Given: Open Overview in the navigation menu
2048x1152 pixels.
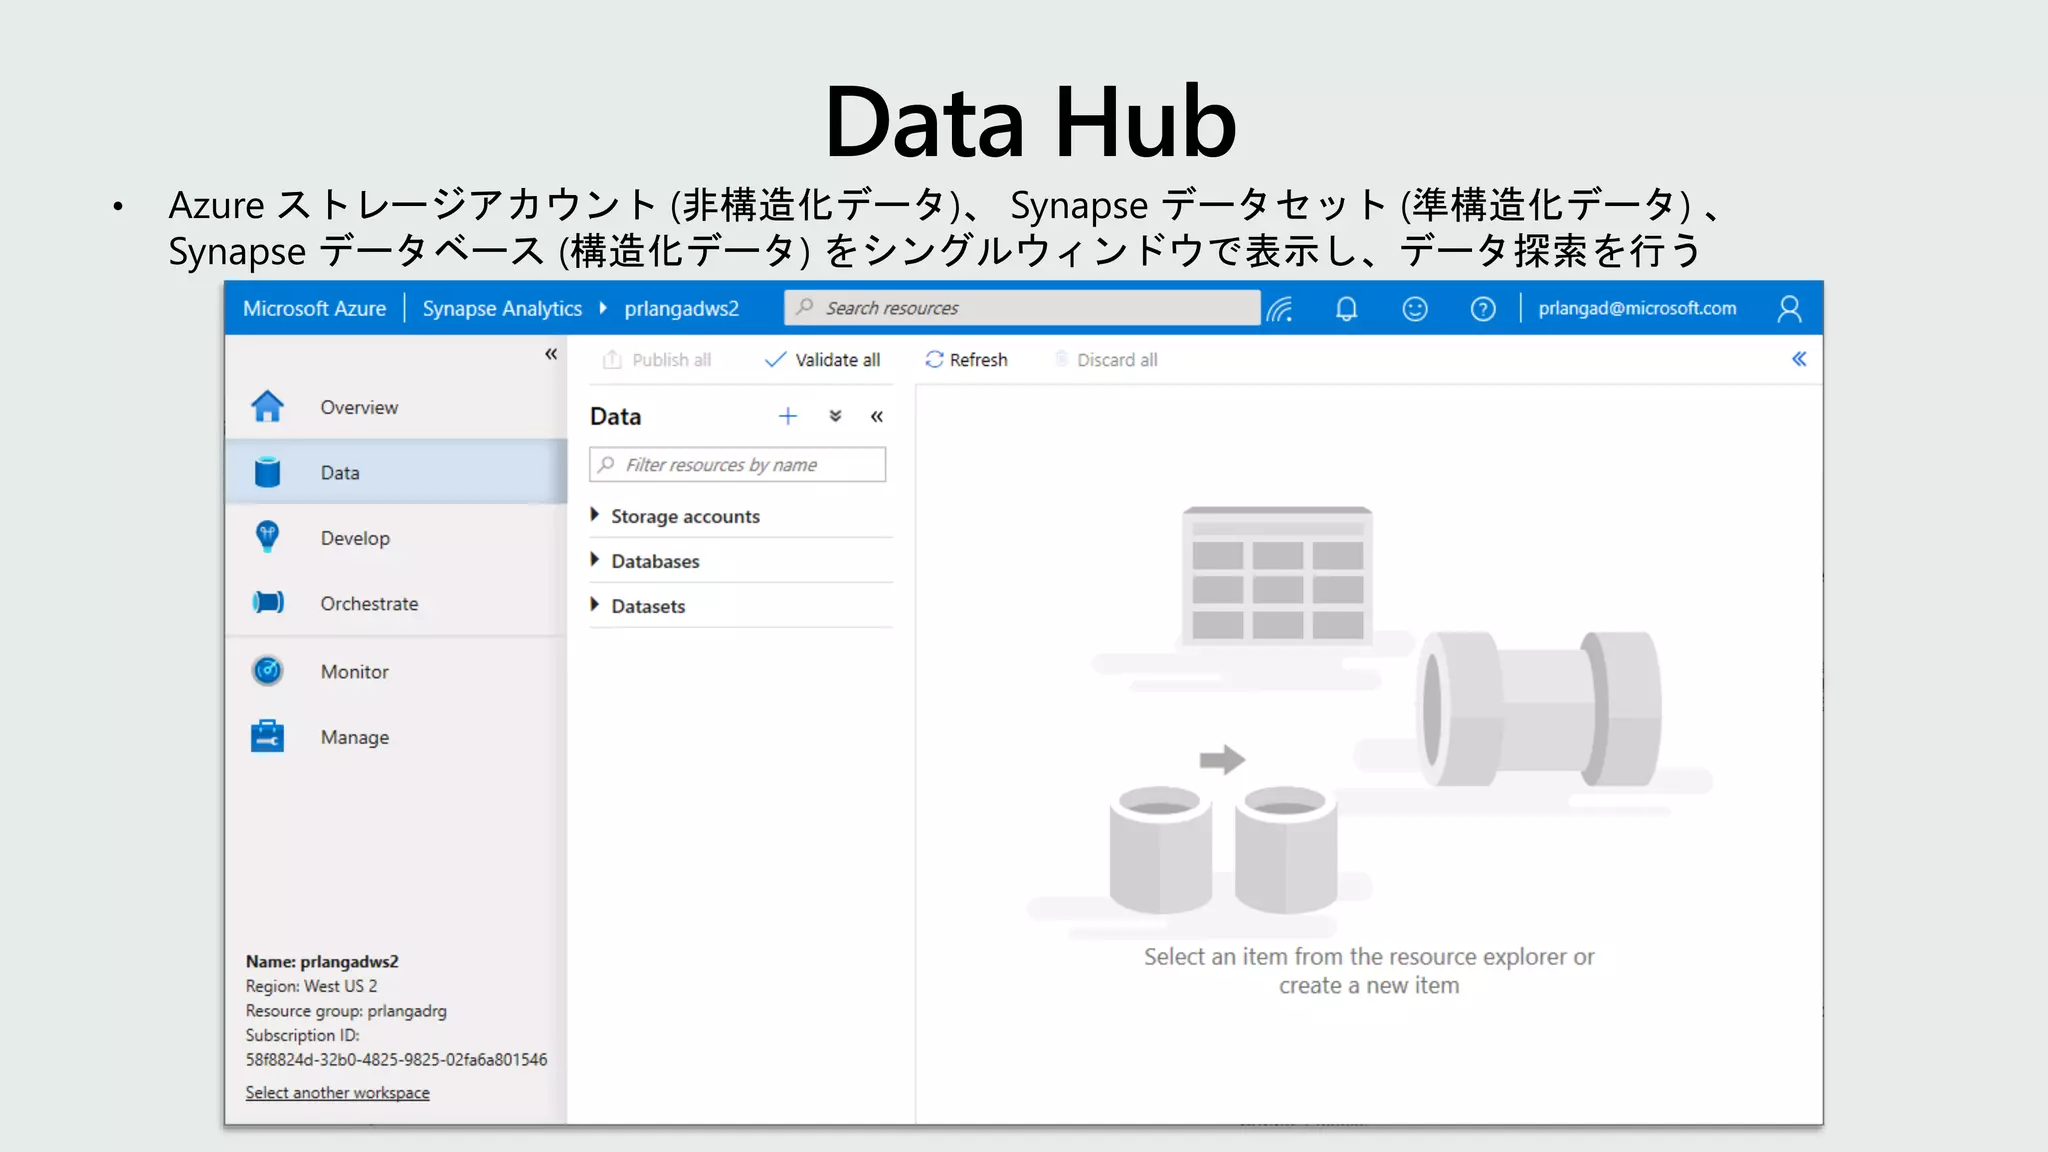Looking at the screenshot, I should click(359, 407).
